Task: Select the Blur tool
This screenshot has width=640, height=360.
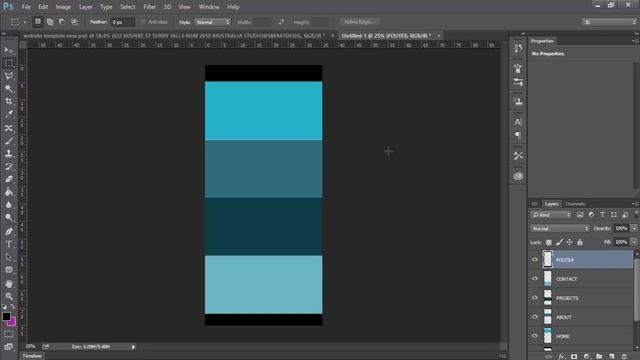Action: click(x=9, y=205)
